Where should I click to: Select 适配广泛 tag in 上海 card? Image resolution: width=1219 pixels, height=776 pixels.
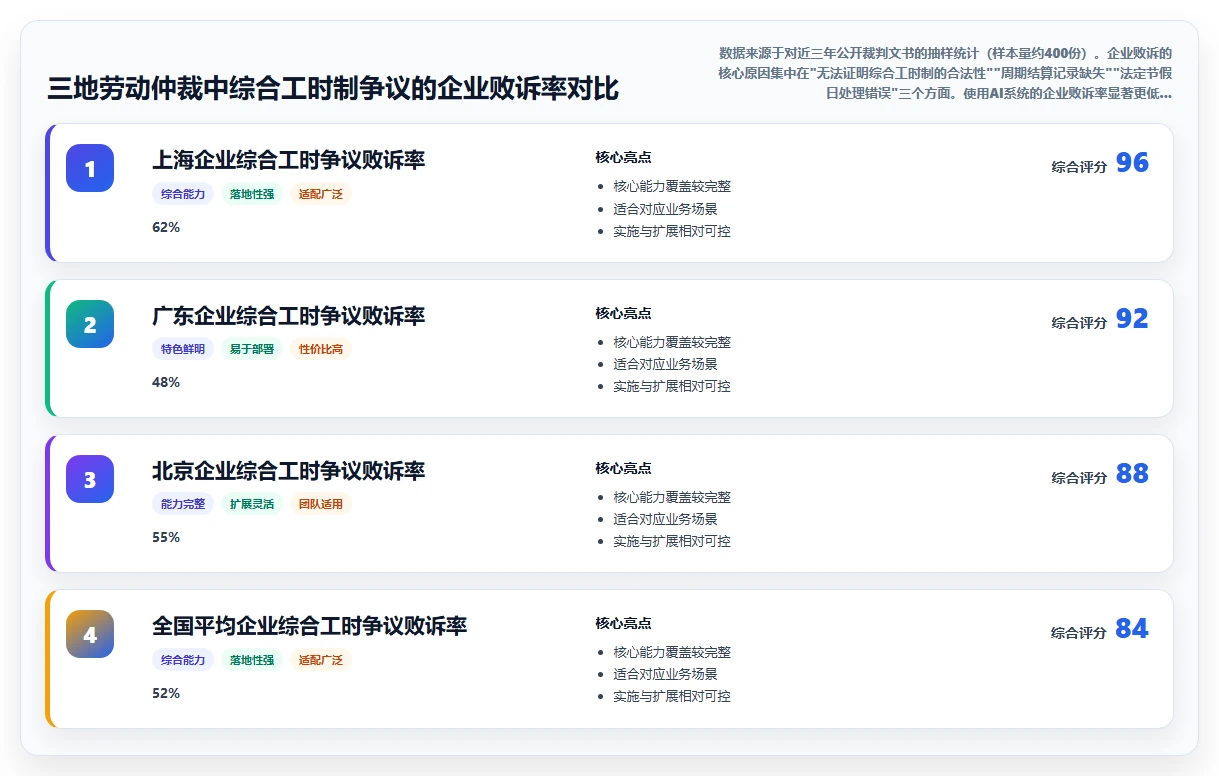click(x=321, y=194)
